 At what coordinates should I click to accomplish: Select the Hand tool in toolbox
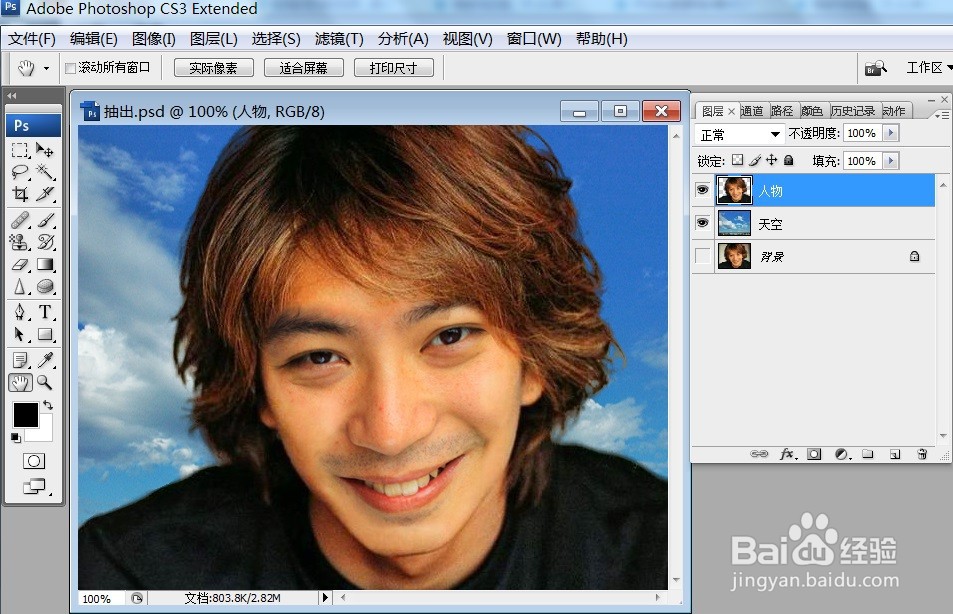pos(20,382)
